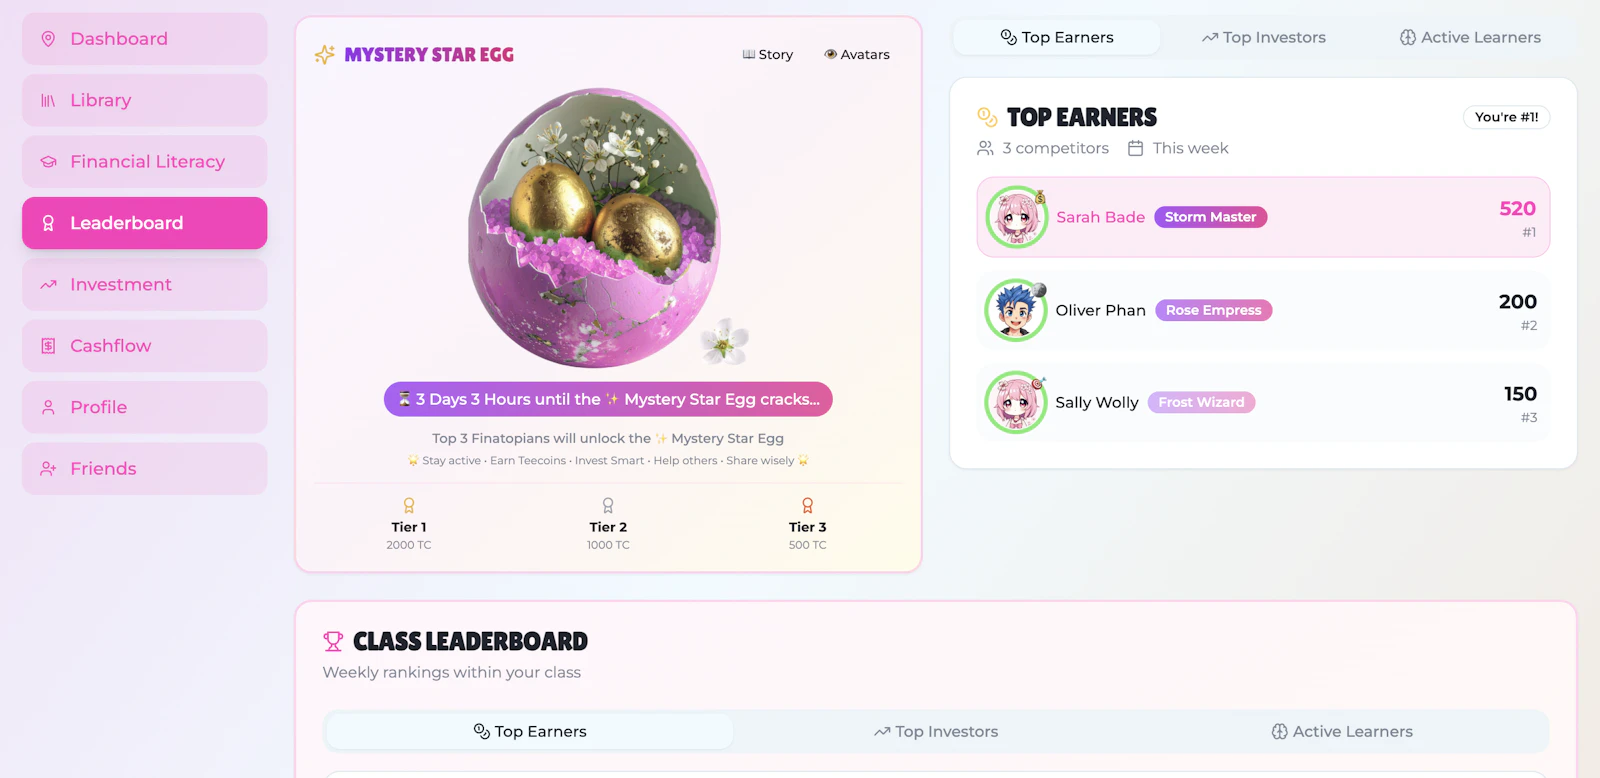Click the Mystery Star Egg sparkle icon
Image resolution: width=1600 pixels, height=778 pixels.
point(325,54)
